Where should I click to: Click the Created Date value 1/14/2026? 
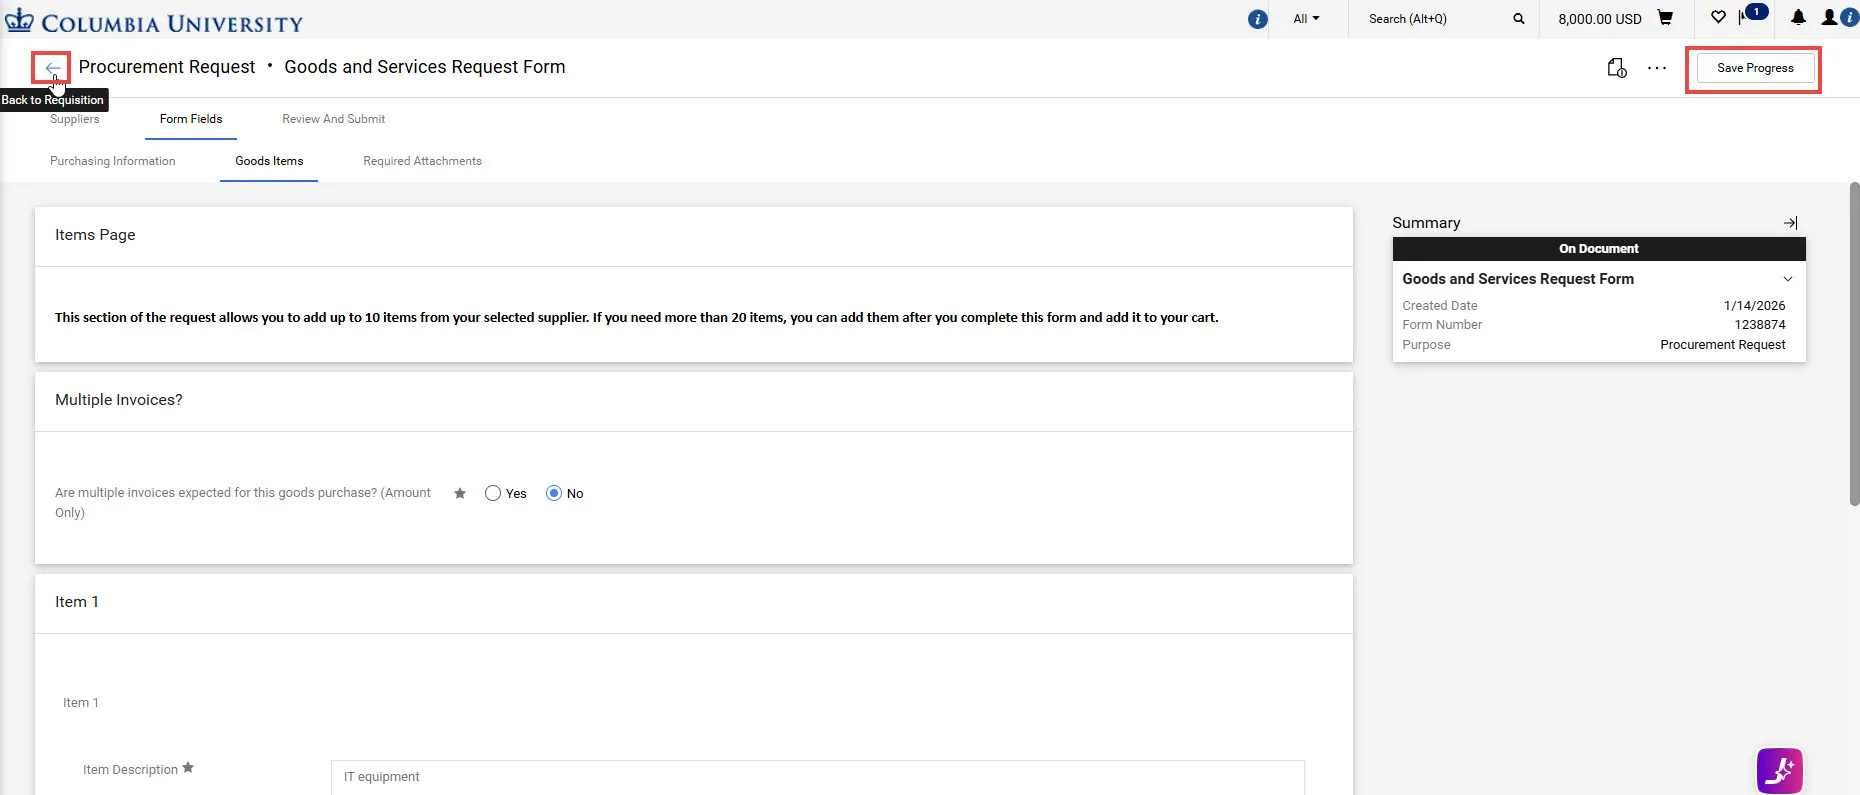click(1754, 306)
